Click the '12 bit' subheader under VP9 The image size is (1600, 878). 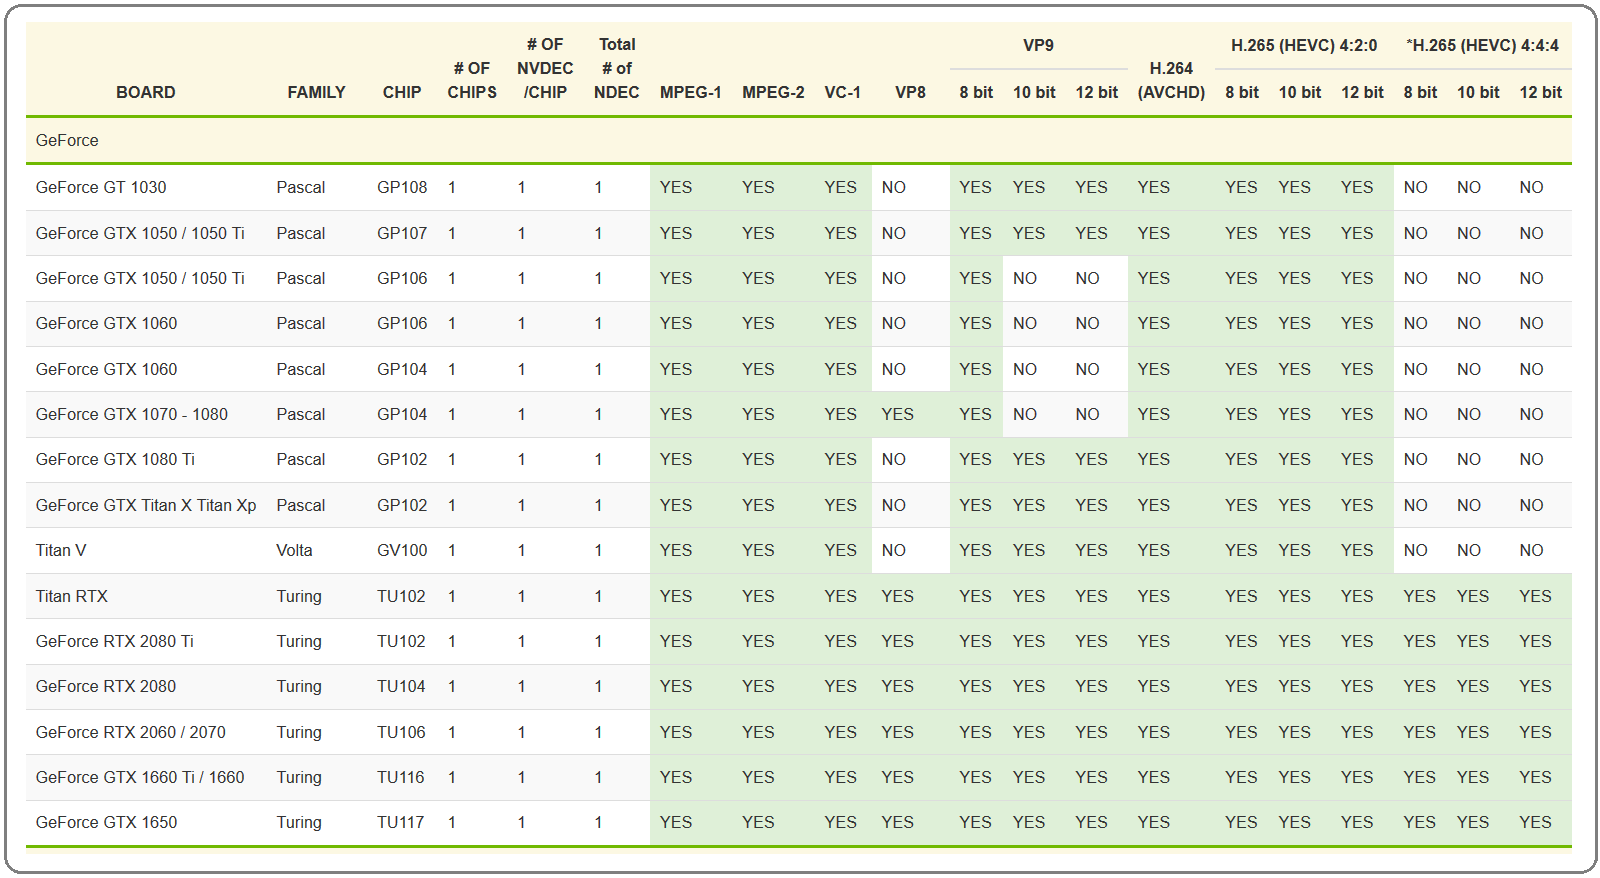[x=1097, y=92]
